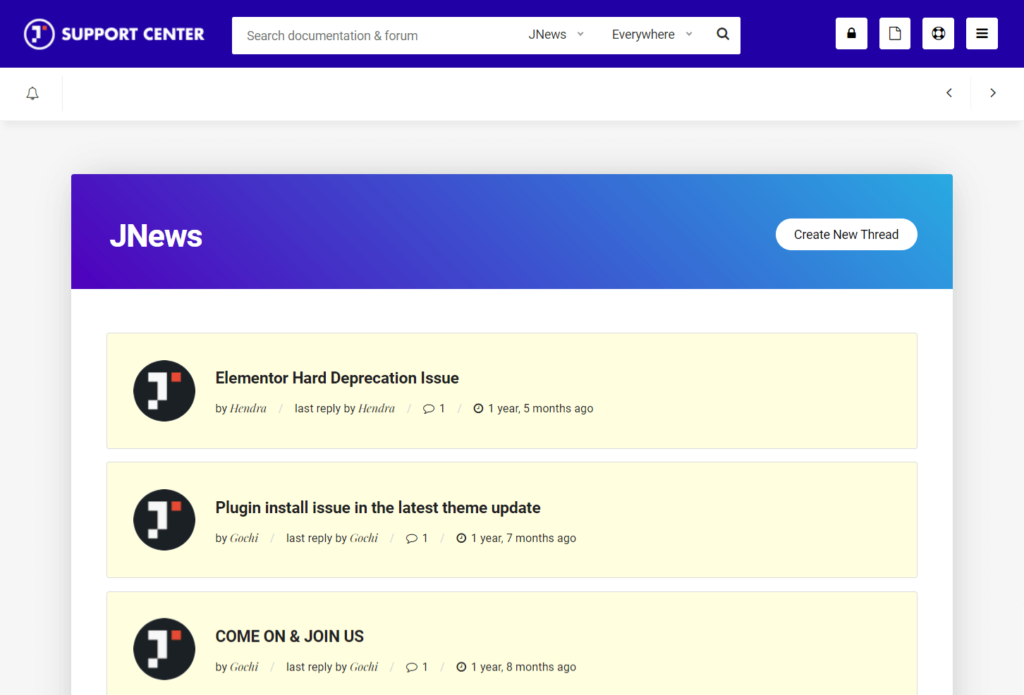Click the Support Center logo icon
The height and width of the screenshot is (695, 1024).
tap(36, 33)
